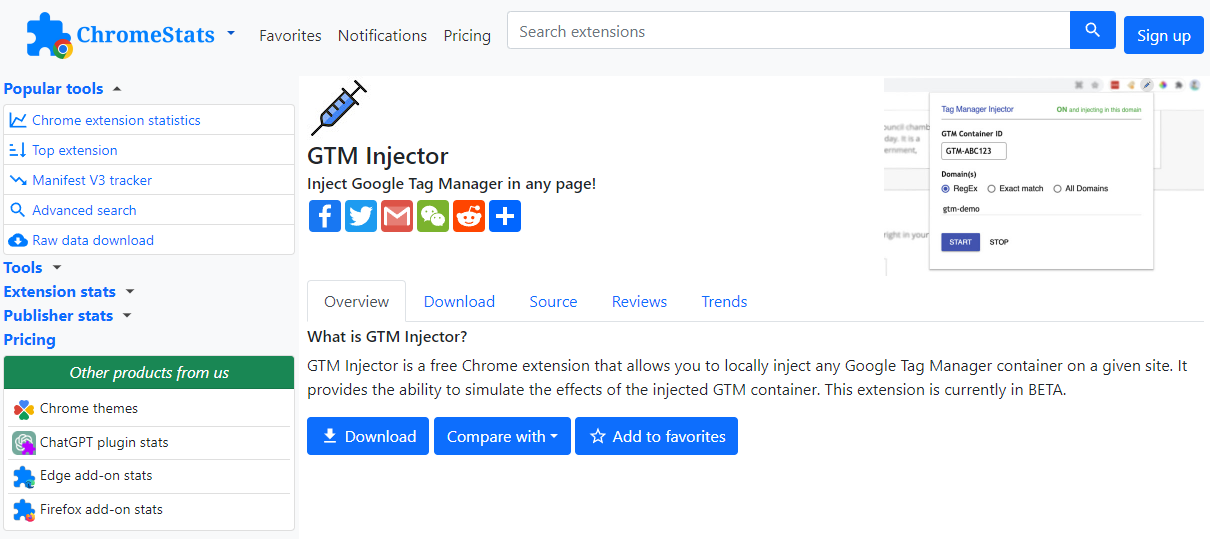Open the Raw data download link
This screenshot has width=1210, height=539.
point(93,240)
